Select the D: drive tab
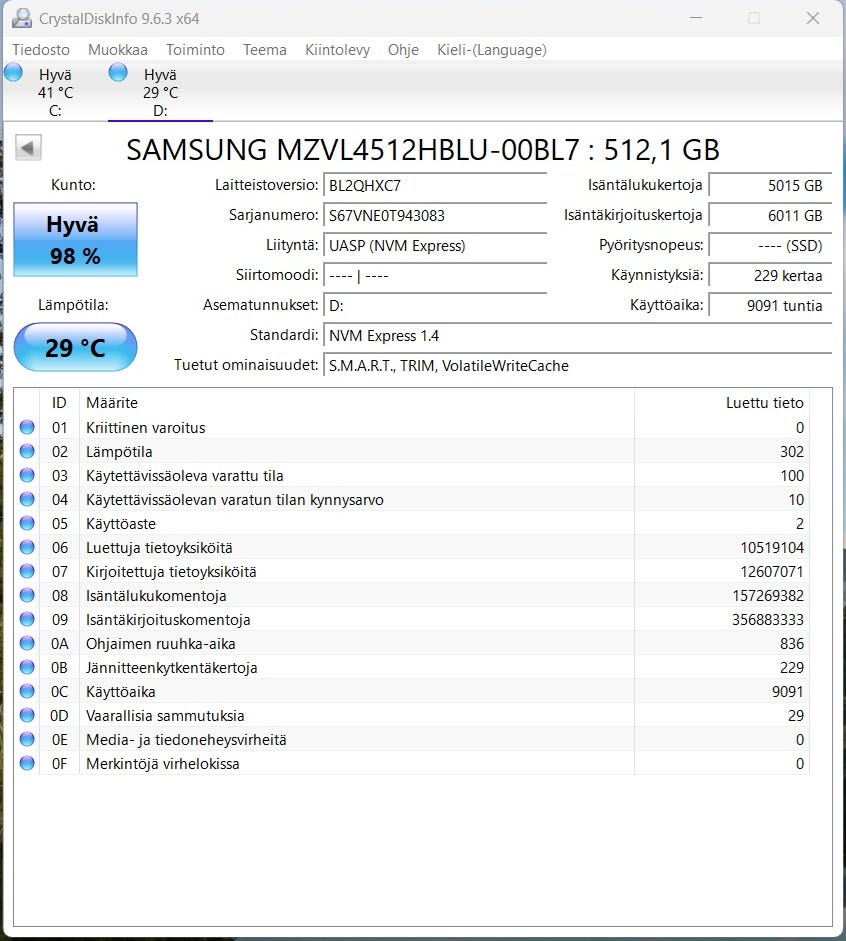The height and width of the screenshot is (941, 846). (160, 92)
